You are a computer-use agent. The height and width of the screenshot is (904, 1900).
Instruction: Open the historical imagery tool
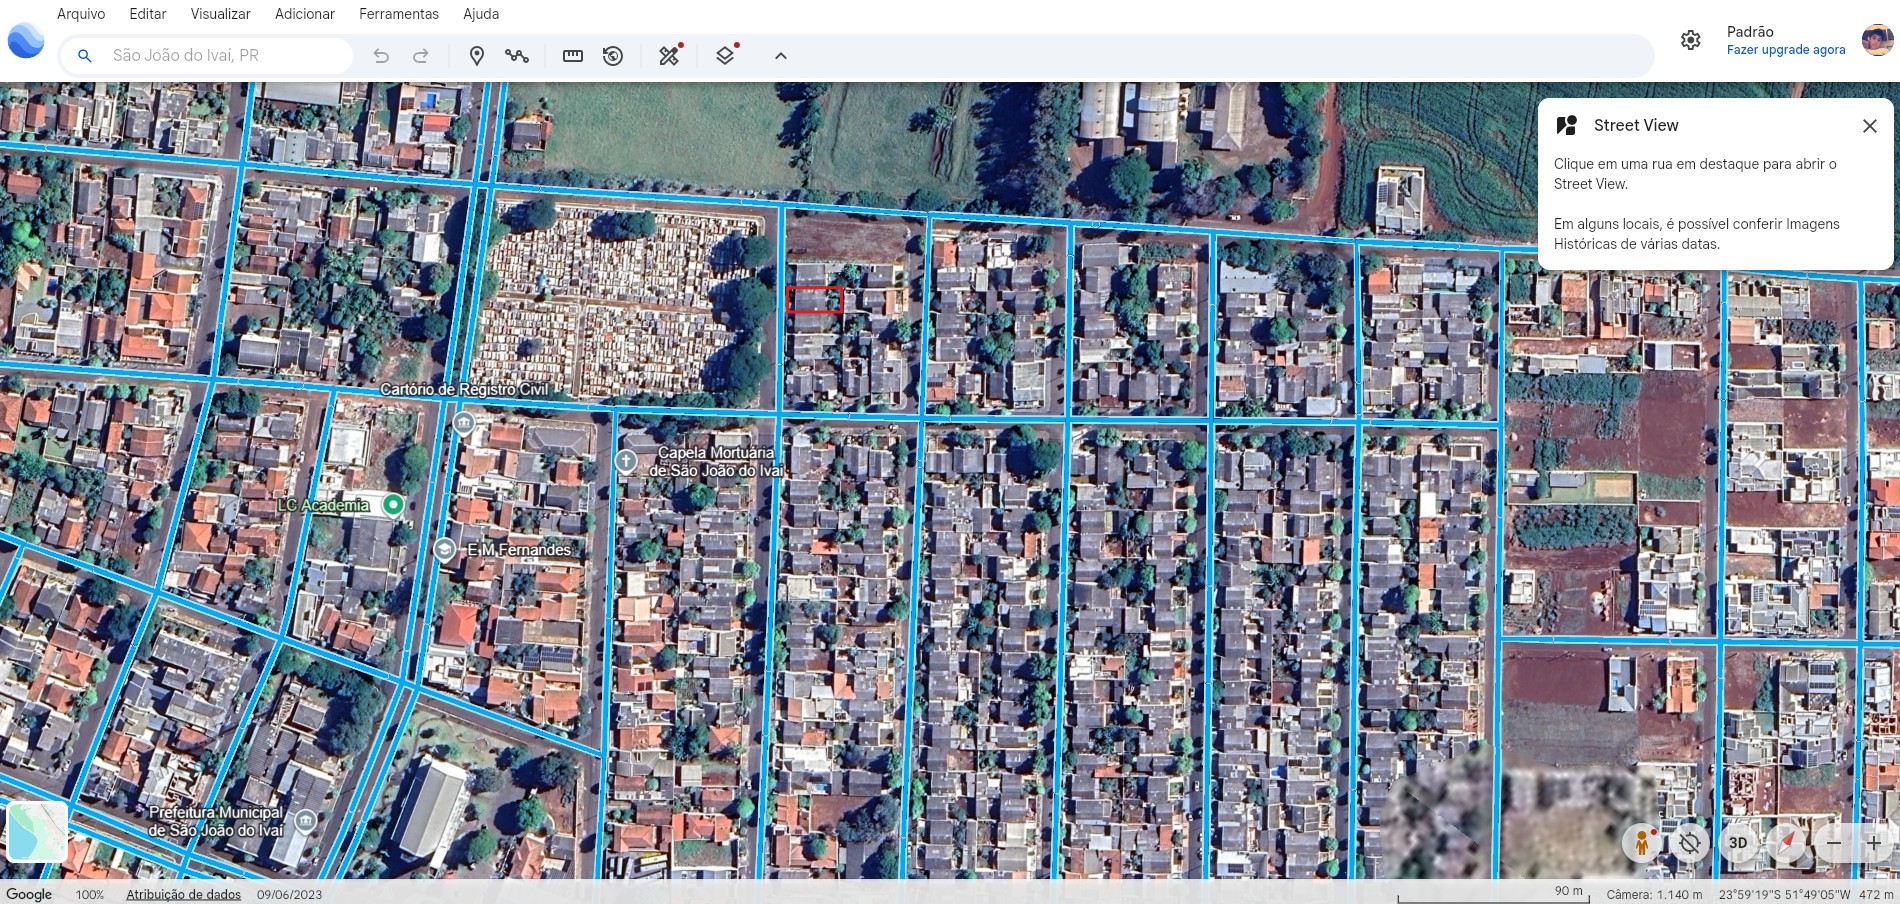click(x=613, y=56)
